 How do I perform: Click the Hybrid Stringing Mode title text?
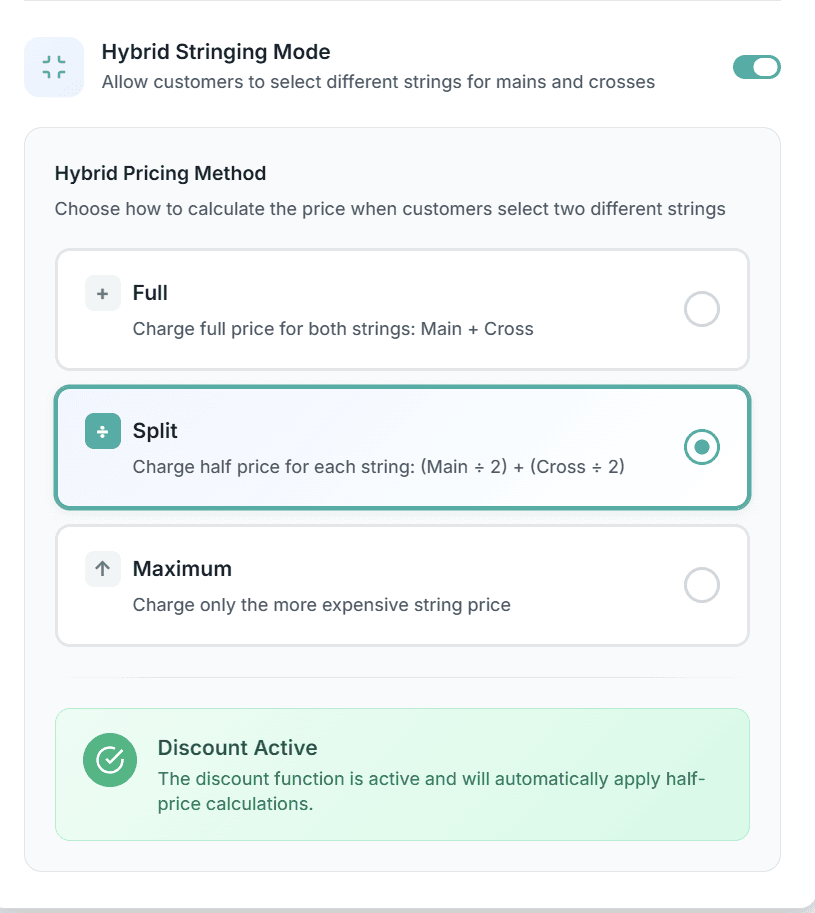click(216, 51)
